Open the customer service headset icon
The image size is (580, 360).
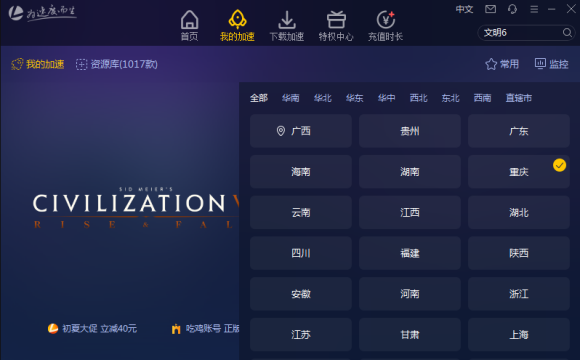(512, 9)
